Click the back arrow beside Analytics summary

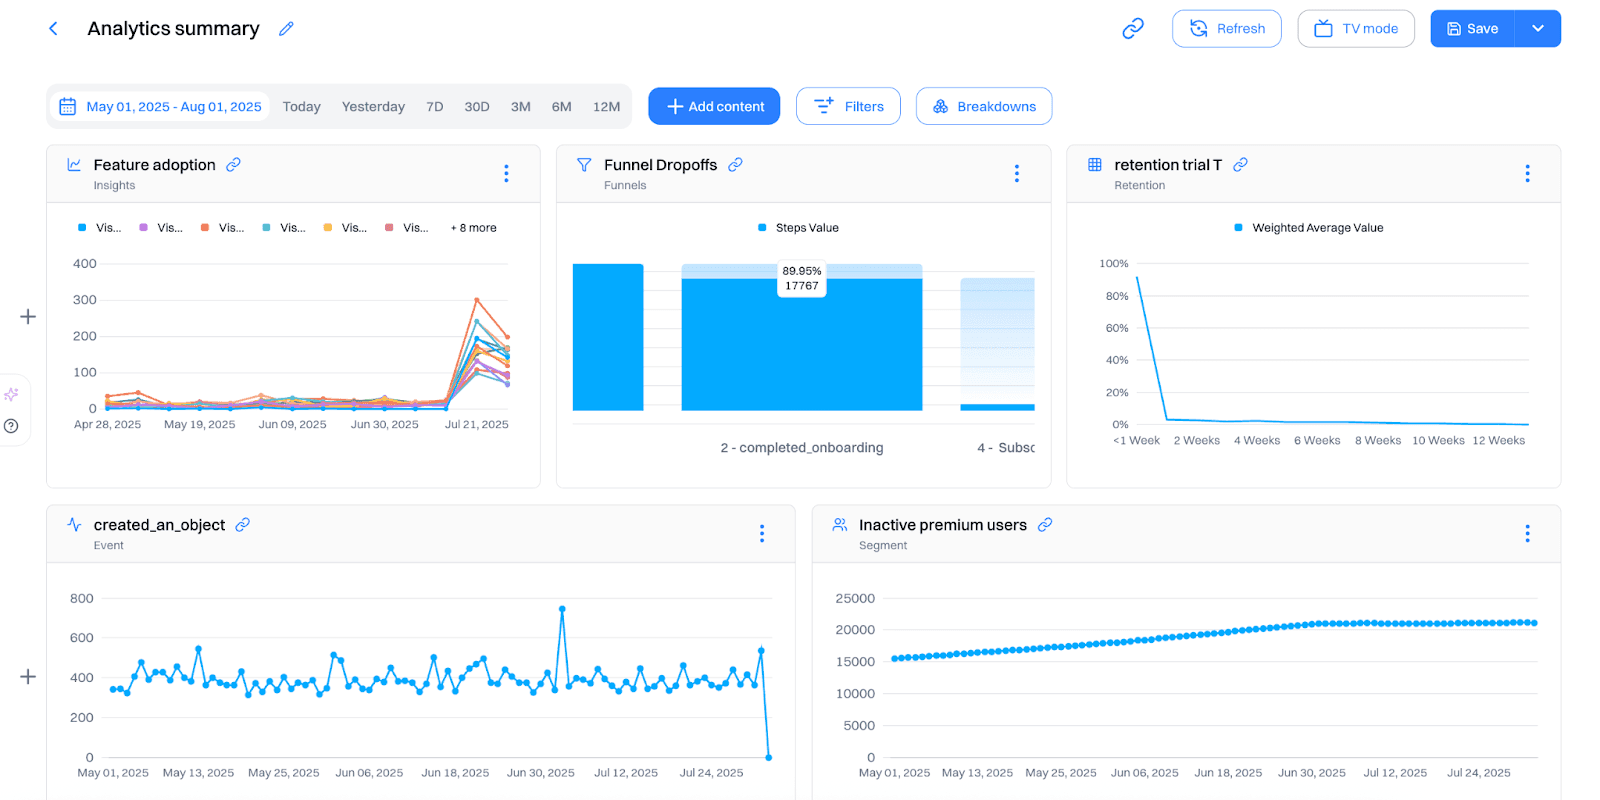coord(53,29)
